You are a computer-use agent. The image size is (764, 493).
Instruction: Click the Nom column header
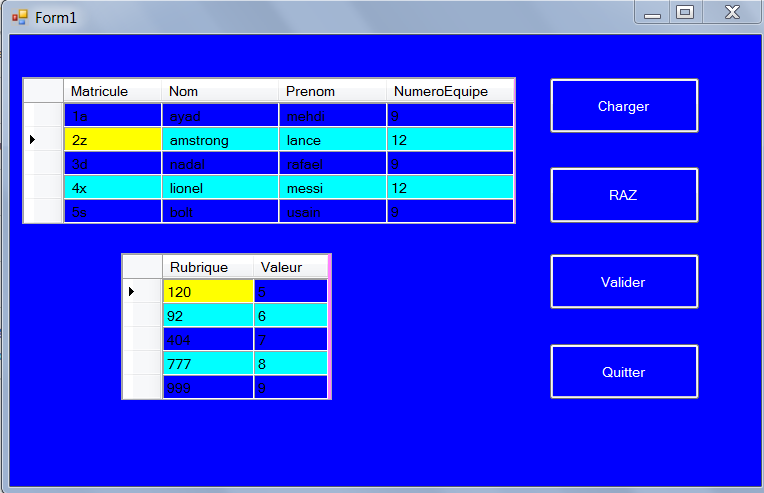coord(220,91)
